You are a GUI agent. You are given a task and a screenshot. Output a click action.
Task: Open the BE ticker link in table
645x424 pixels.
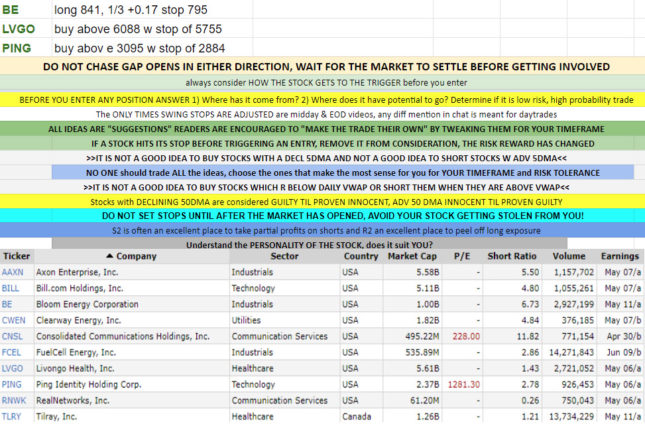(x=7, y=304)
